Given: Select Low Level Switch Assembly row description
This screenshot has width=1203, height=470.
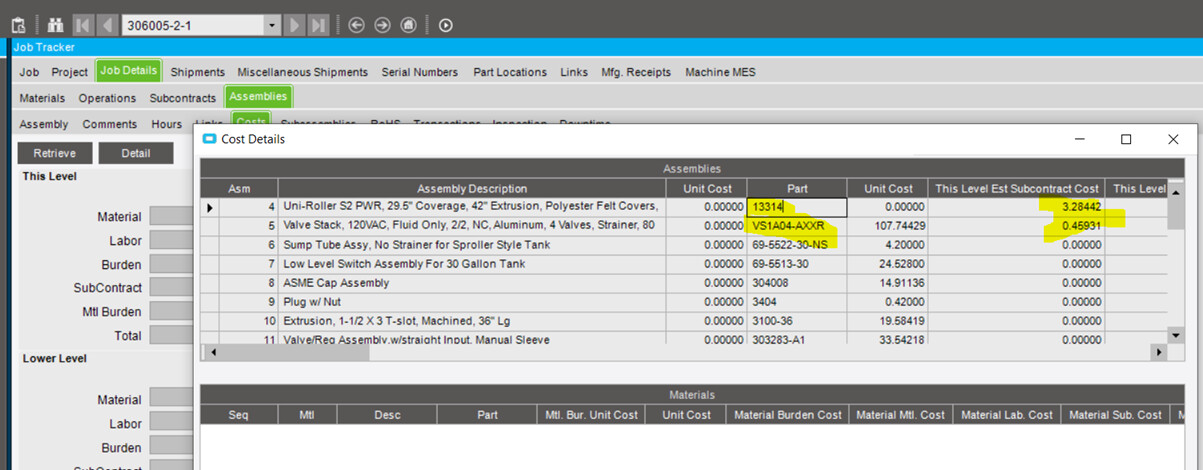Looking at the screenshot, I should [x=473, y=264].
